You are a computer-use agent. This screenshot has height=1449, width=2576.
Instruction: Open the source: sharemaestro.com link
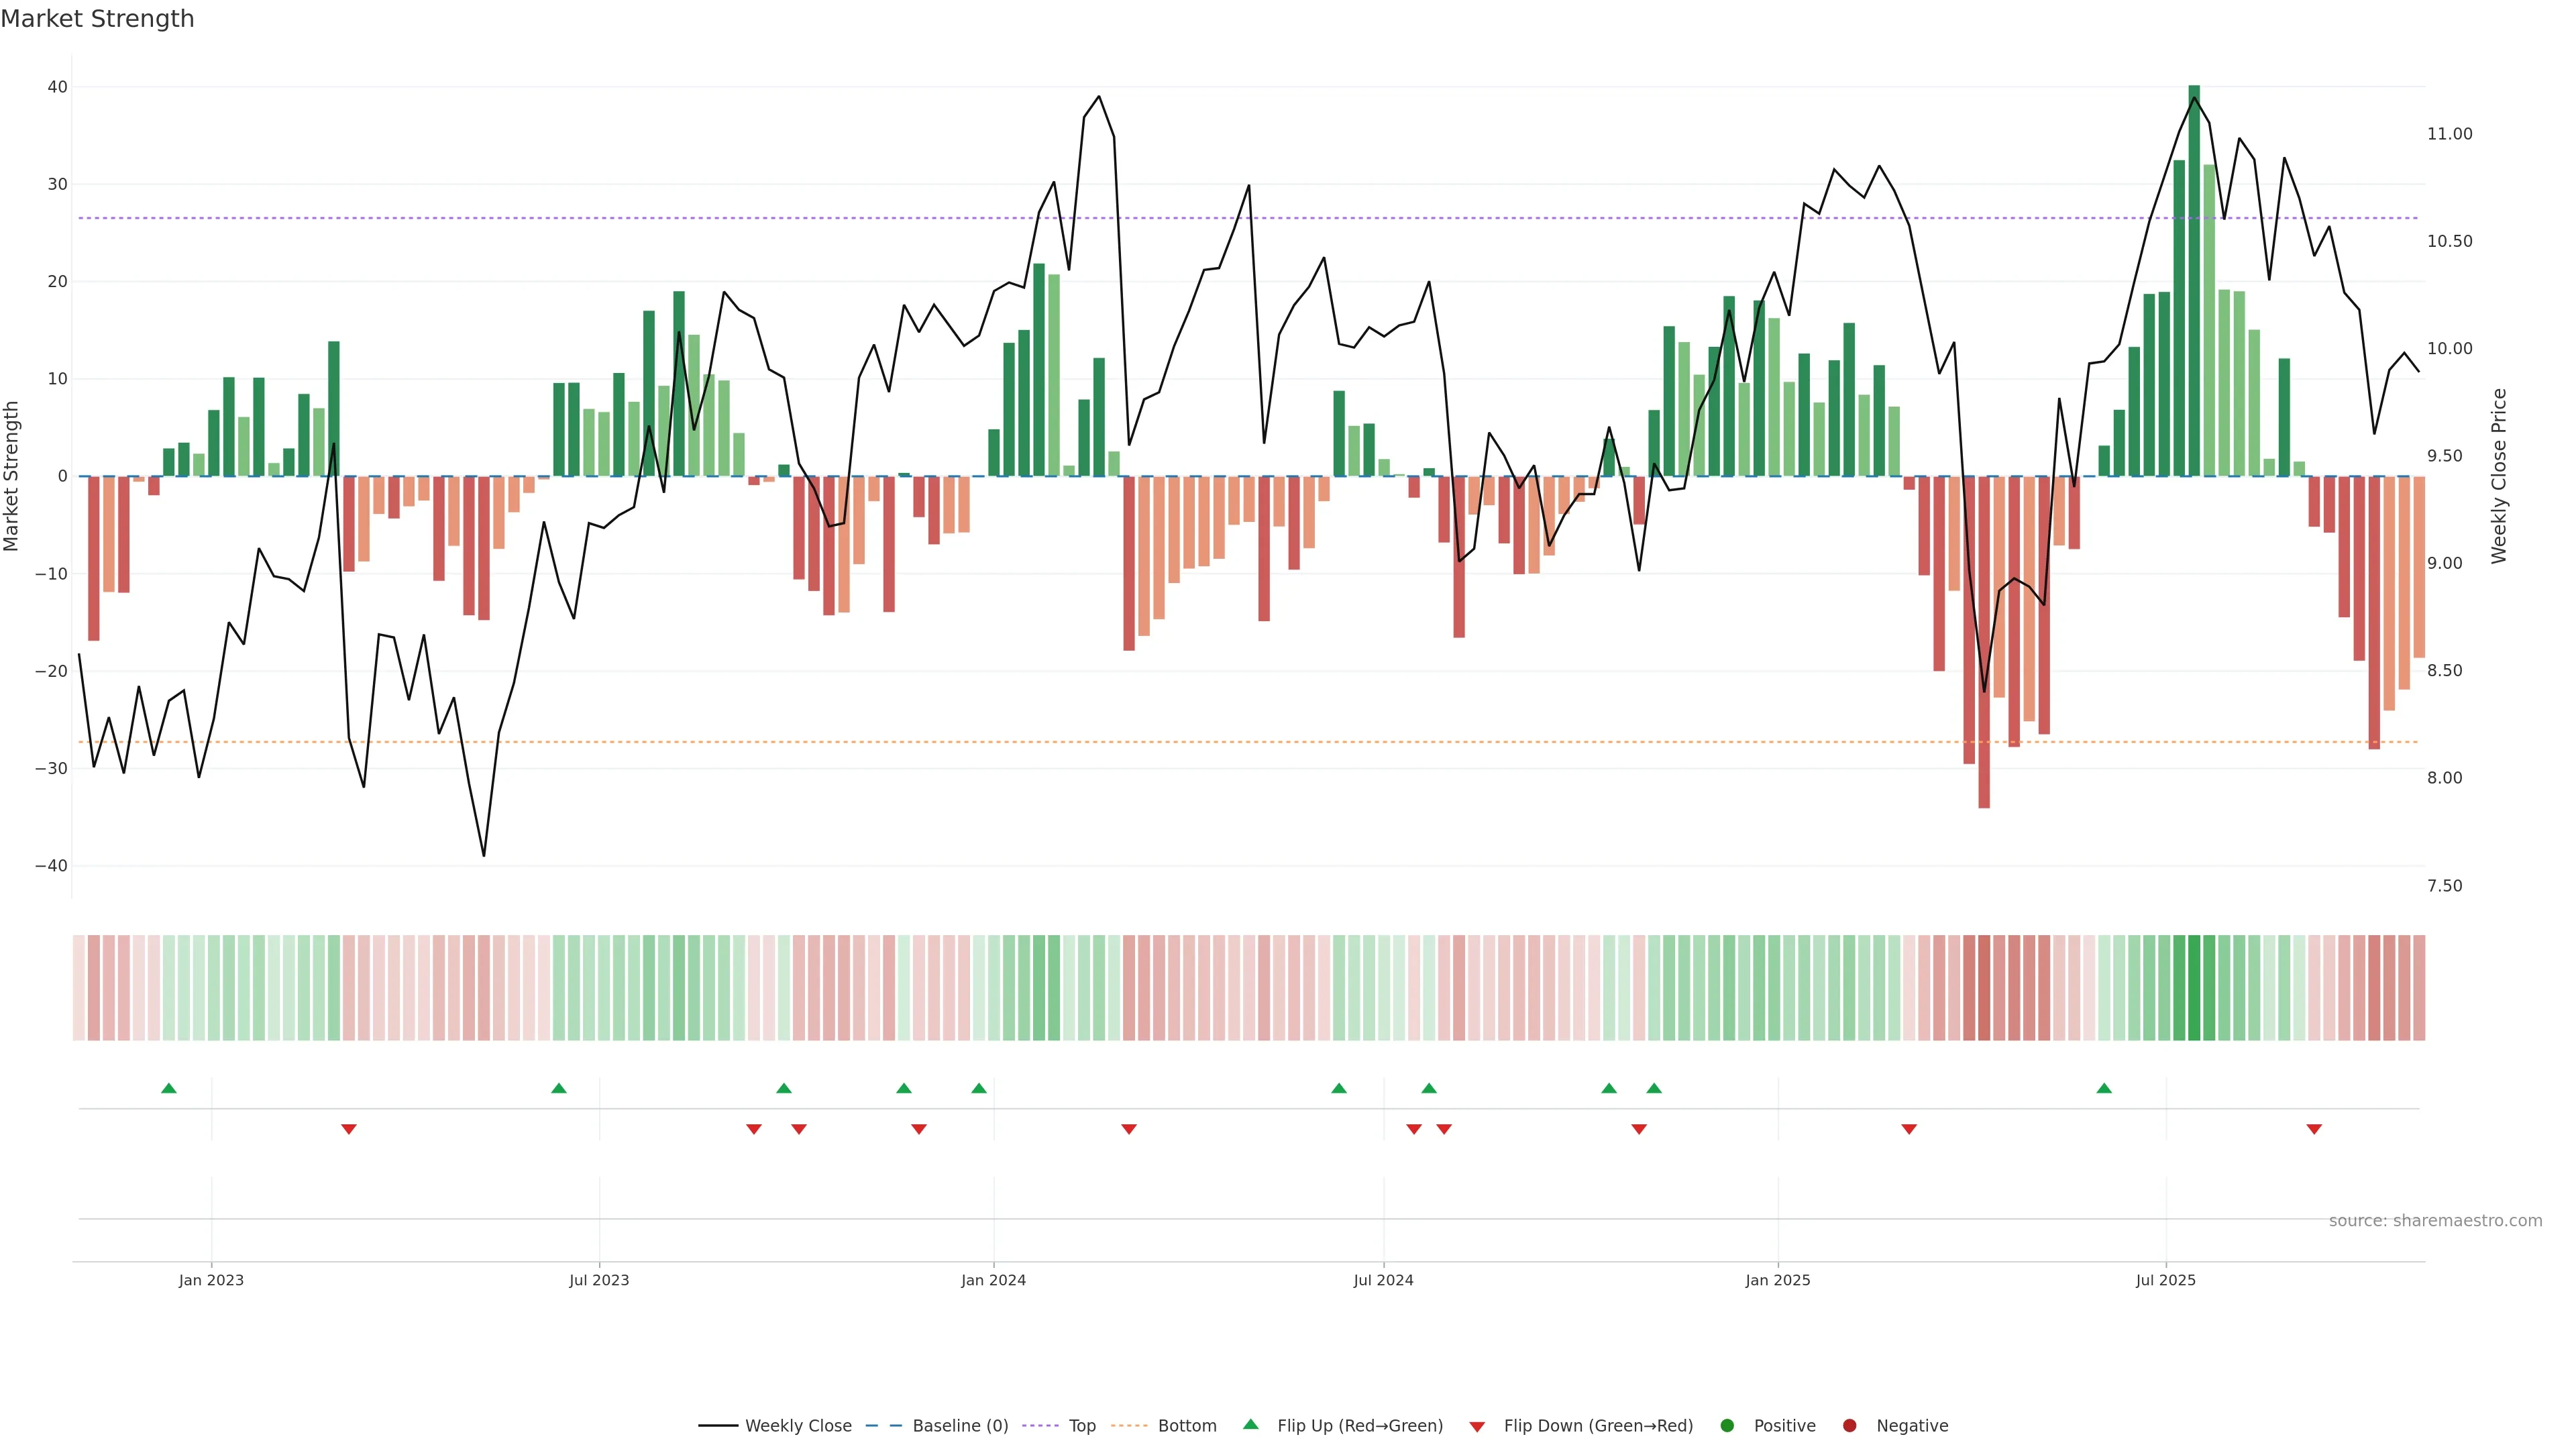2435,1221
